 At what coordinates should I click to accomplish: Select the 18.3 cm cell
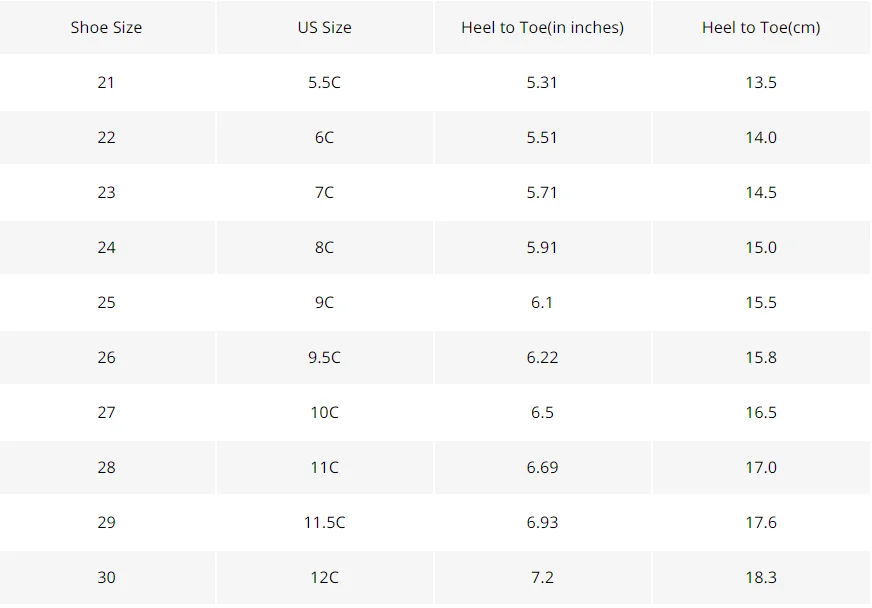pyautogui.click(x=761, y=577)
